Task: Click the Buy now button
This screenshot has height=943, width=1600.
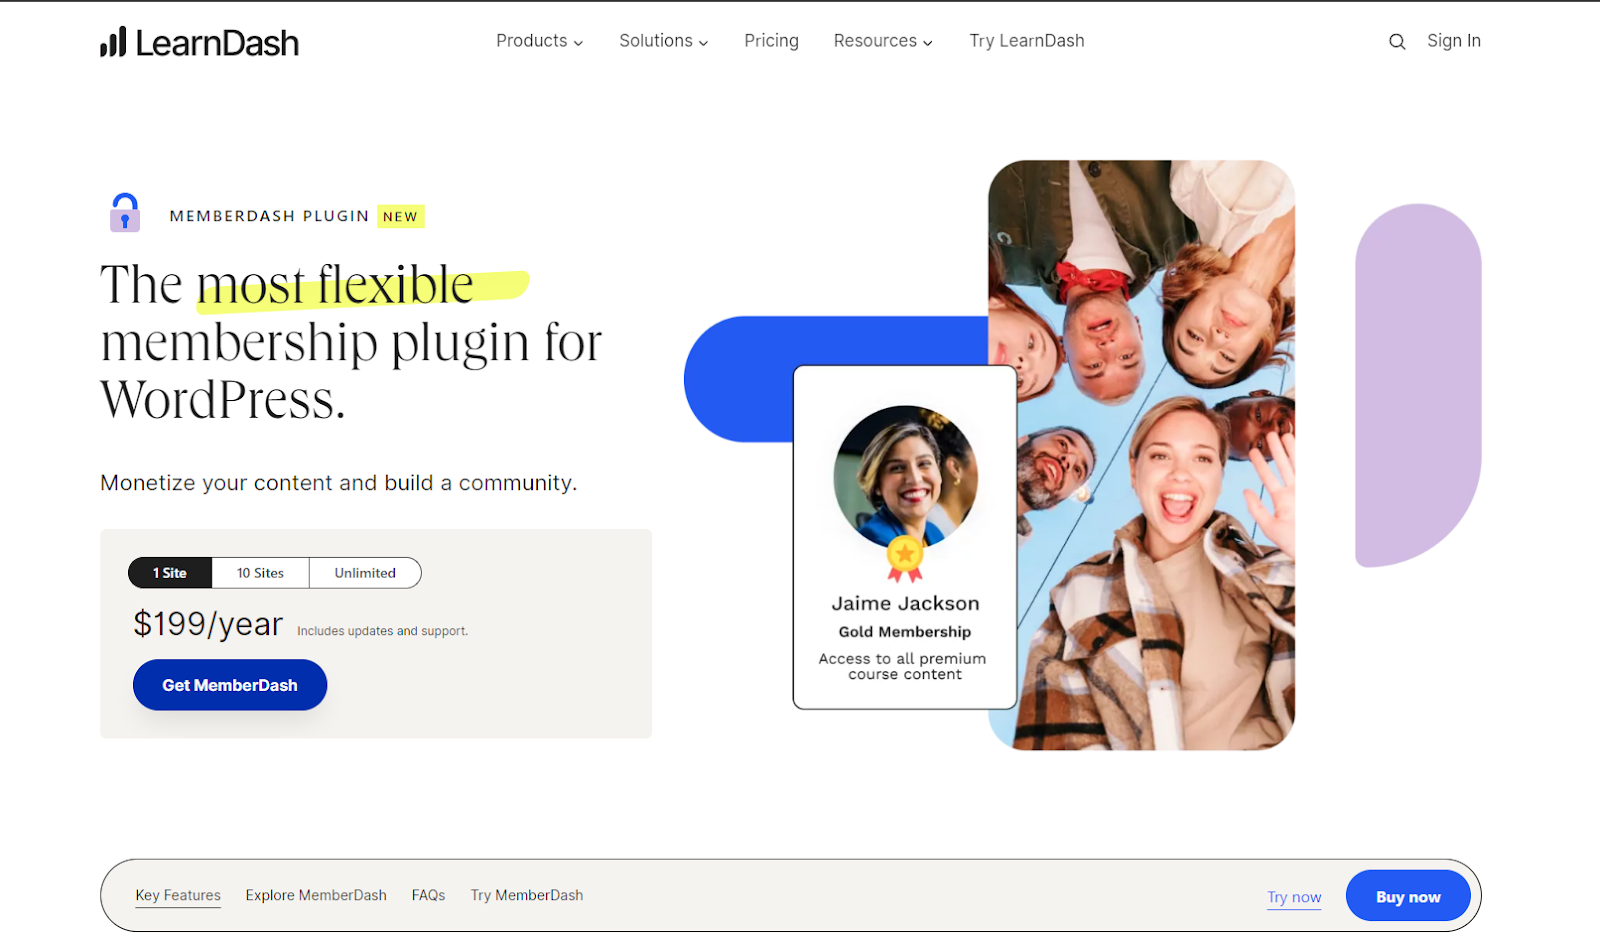Action: 1408,896
